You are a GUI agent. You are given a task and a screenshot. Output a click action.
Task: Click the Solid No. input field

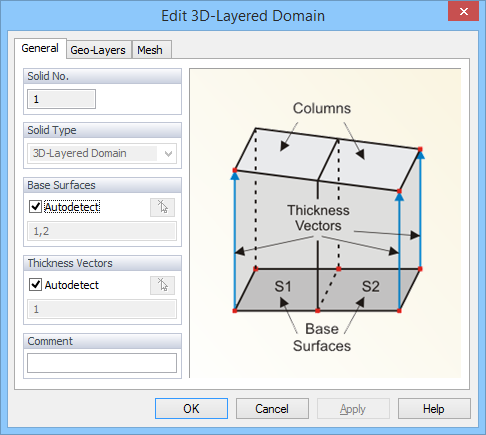61,99
